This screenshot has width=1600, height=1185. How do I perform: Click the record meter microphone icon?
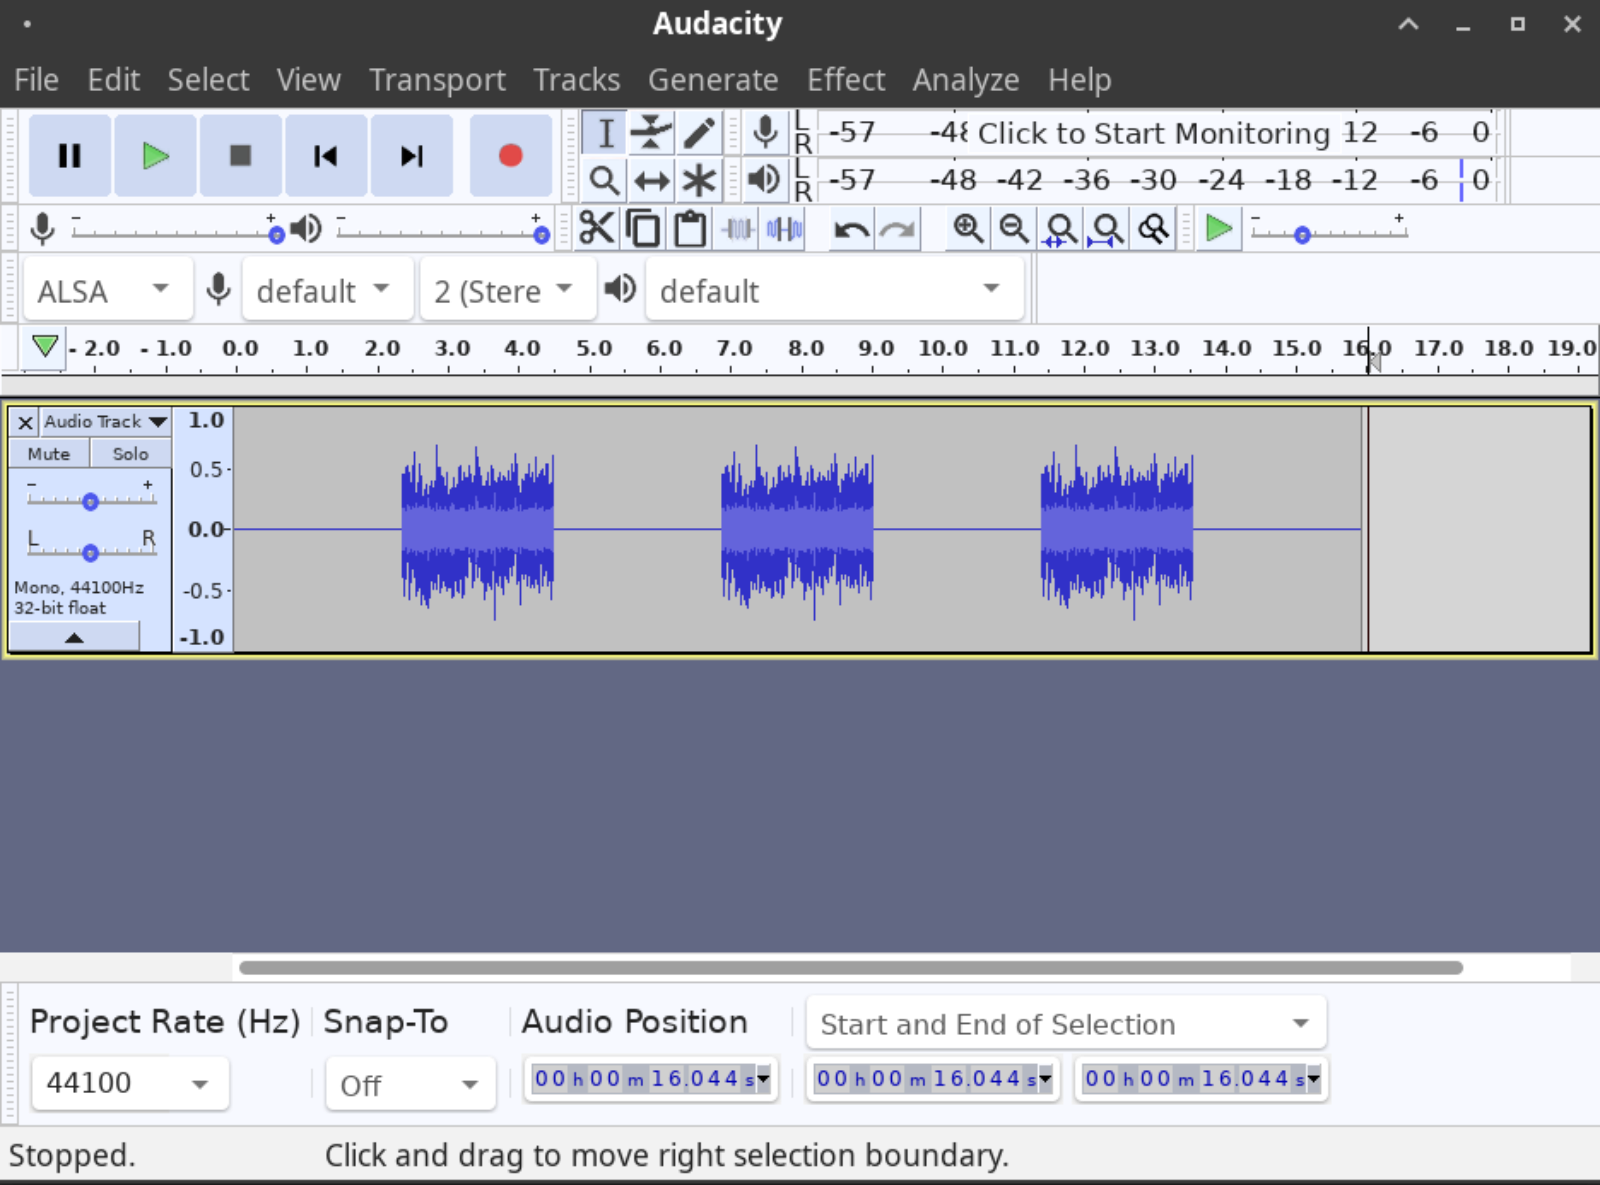point(765,132)
